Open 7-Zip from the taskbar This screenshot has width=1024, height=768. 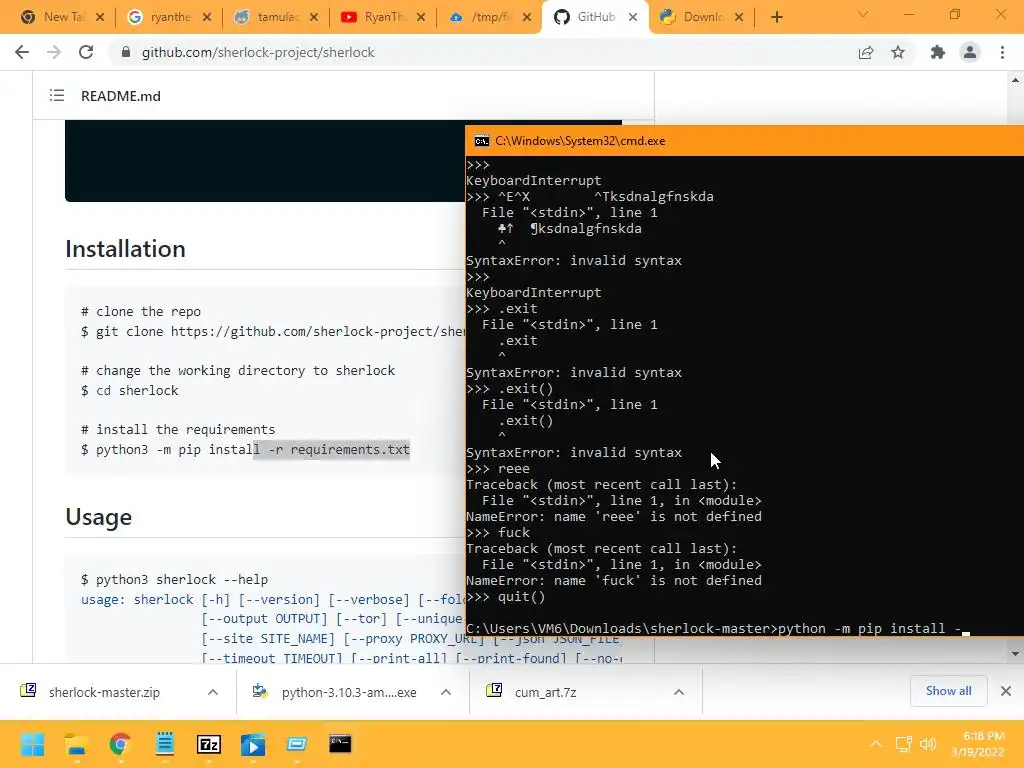click(x=208, y=744)
